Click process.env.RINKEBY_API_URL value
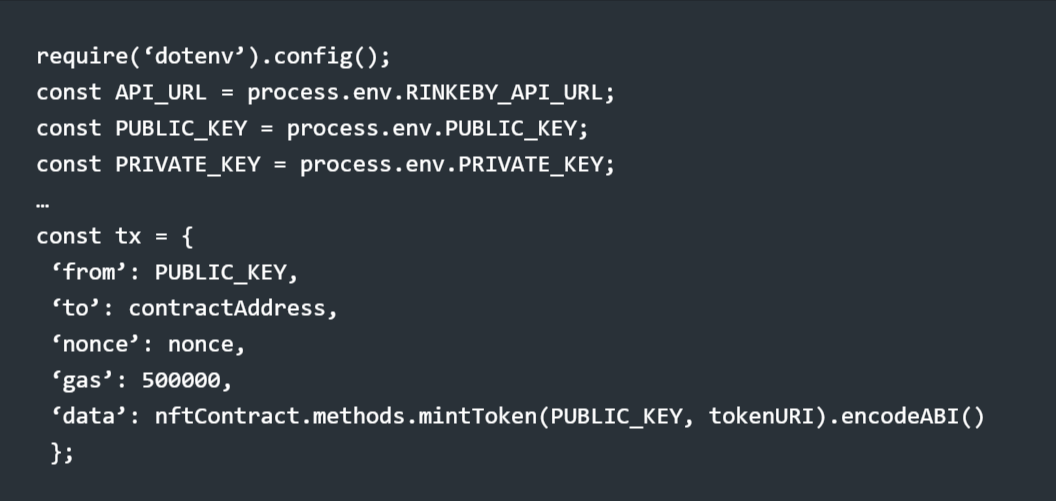Image resolution: width=1056 pixels, height=501 pixels. coord(430,92)
